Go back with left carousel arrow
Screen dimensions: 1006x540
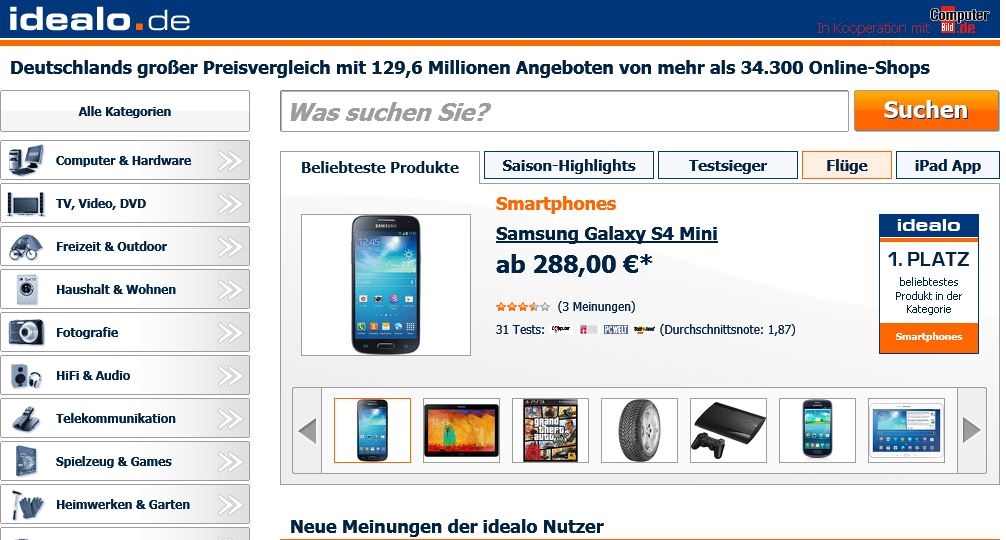tap(307, 430)
